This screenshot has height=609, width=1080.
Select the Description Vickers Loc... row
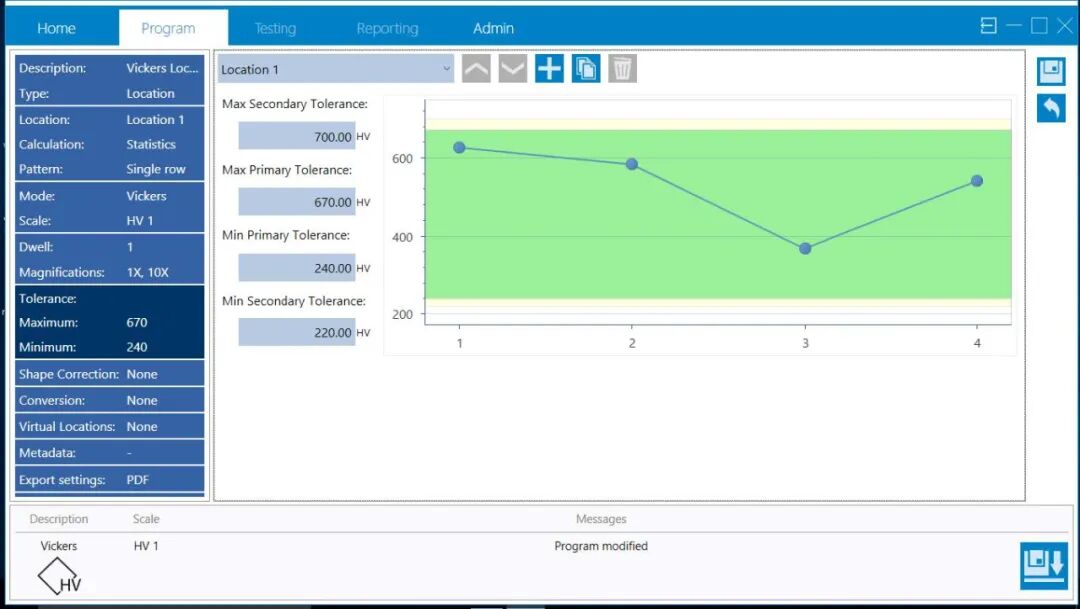(110, 68)
